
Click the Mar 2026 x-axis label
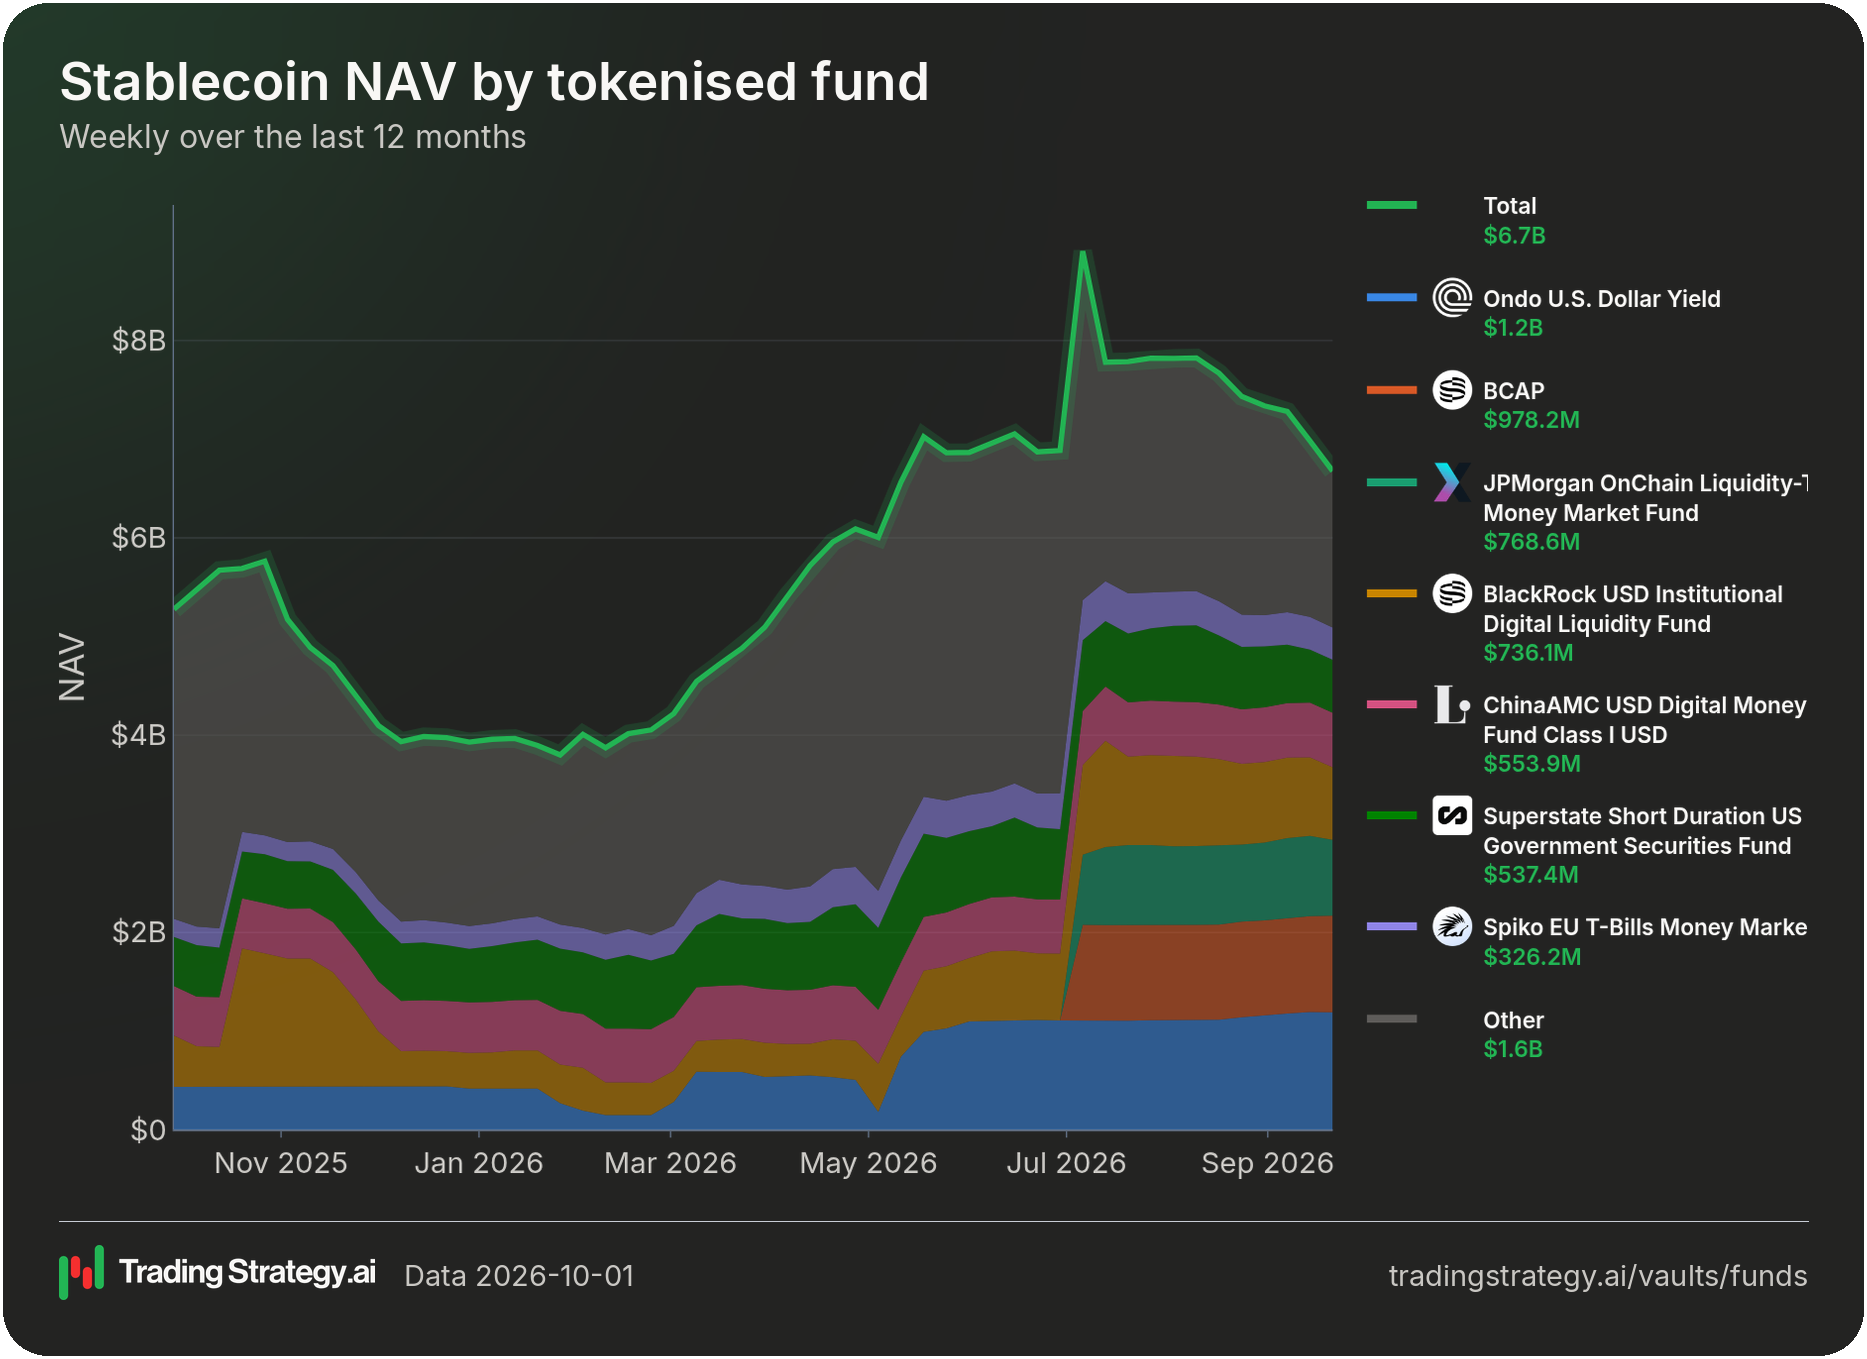click(x=670, y=1163)
